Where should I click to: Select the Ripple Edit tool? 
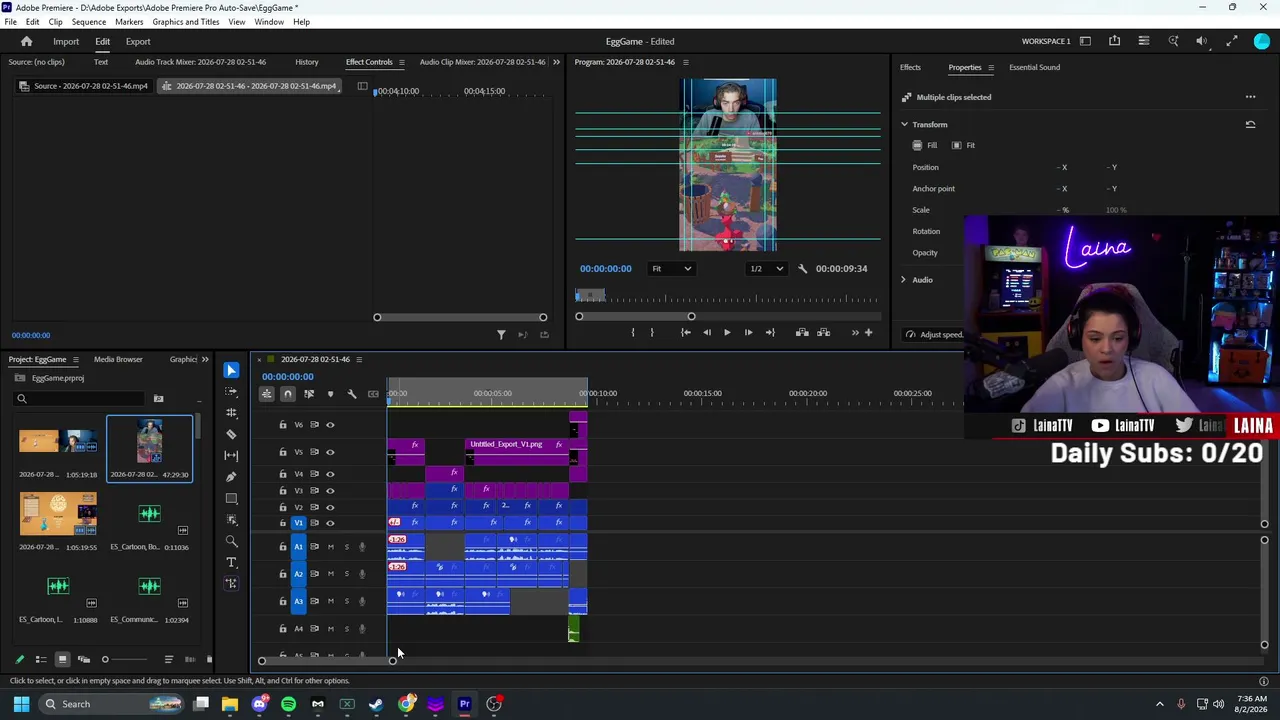(231, 413)
